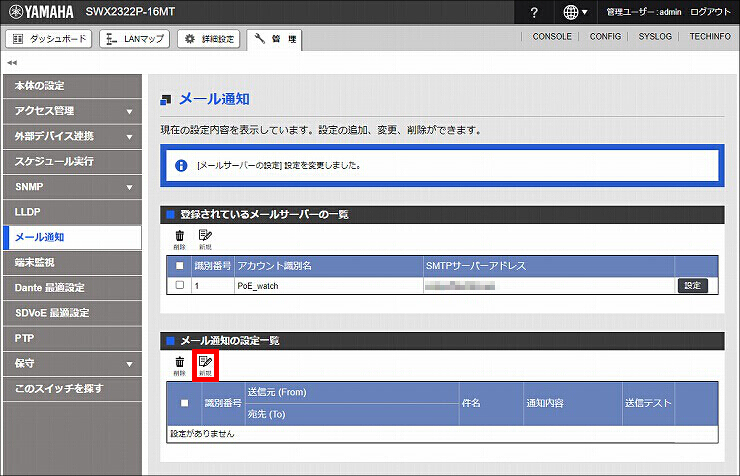Expand the SNMP sidebar menu
Image resolution: width=740 pixels, height=476 pixels.
pyautogui.click(x=72, y=187)
